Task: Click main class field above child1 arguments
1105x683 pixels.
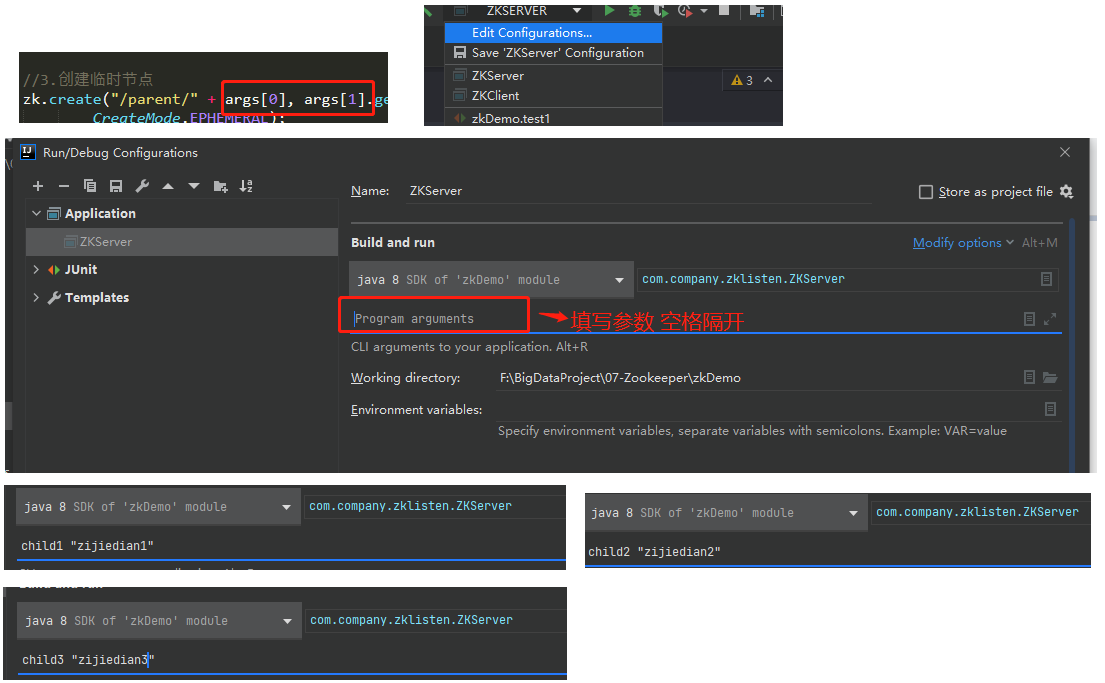Action: 435,506
